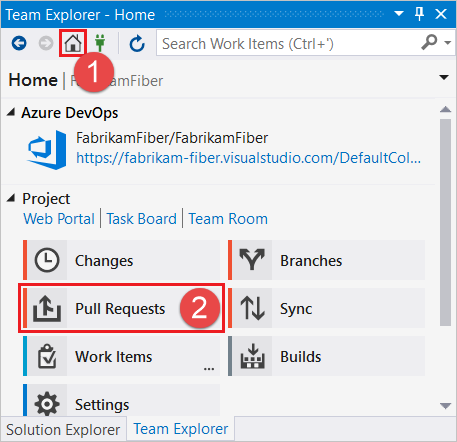The height and width of the screenshot is (442, 457).
Task: Switch to the Solution Explorer tab
Action: [x=63, y=429]
